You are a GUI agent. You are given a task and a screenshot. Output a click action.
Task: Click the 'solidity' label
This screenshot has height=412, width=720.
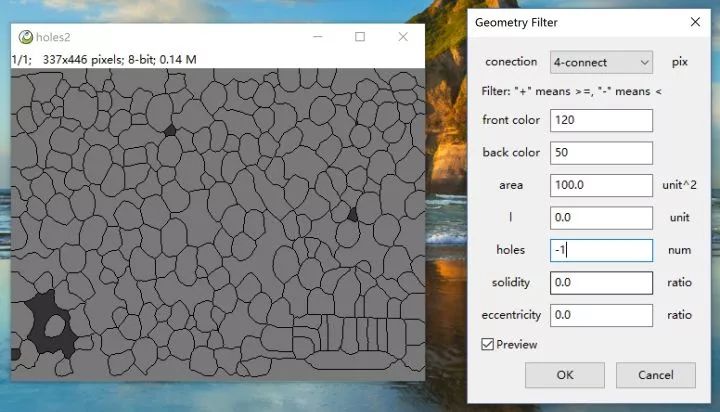(x=511, y=282)
